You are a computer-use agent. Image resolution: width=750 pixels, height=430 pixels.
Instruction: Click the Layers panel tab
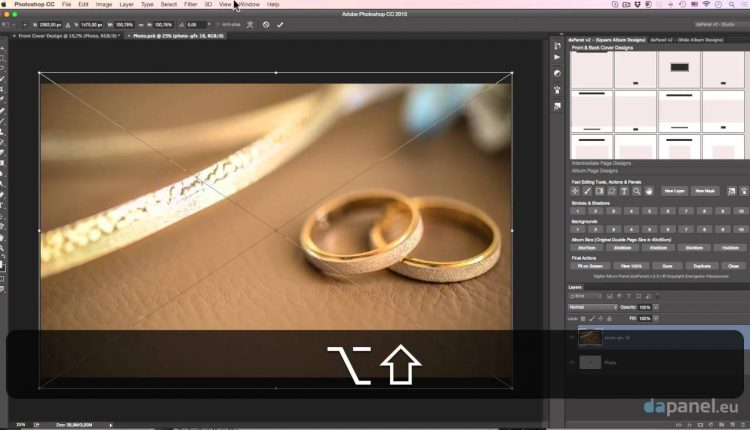pyautogui.click(x=575, y=287)
